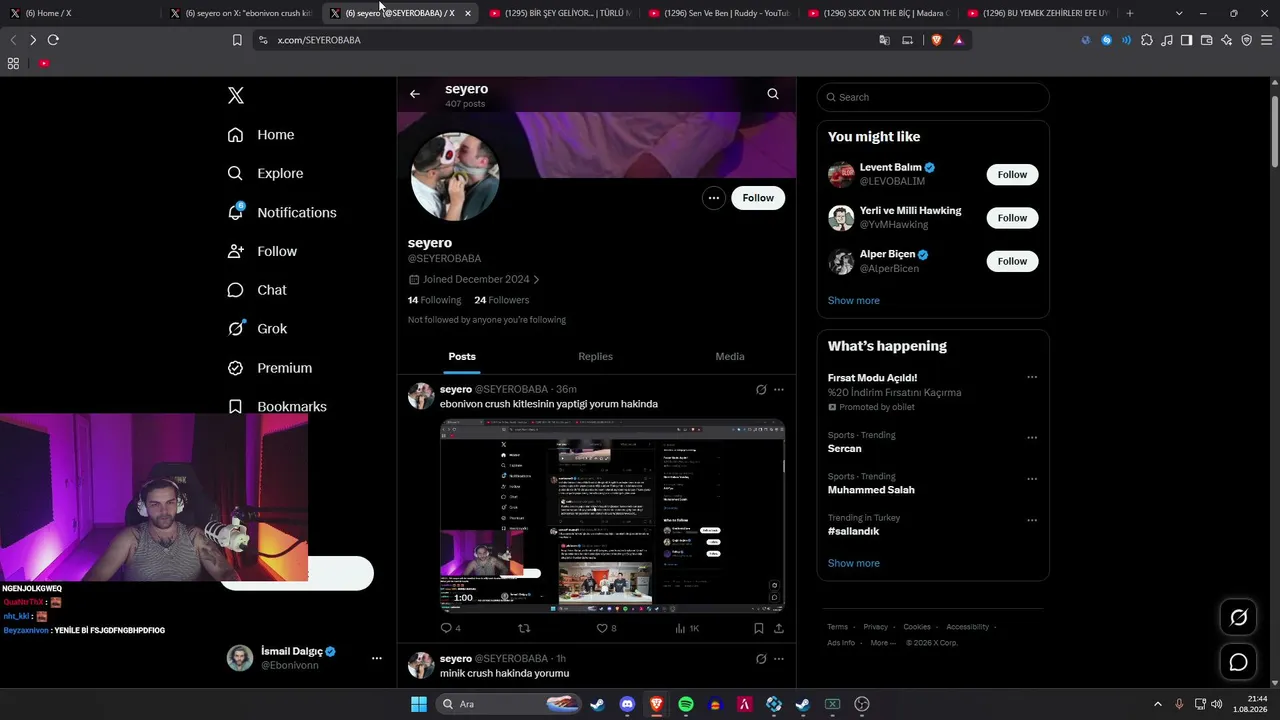Open Premium in the X sidebar
The width and height of the screenshot is (1280, 720).
(270, 368)
